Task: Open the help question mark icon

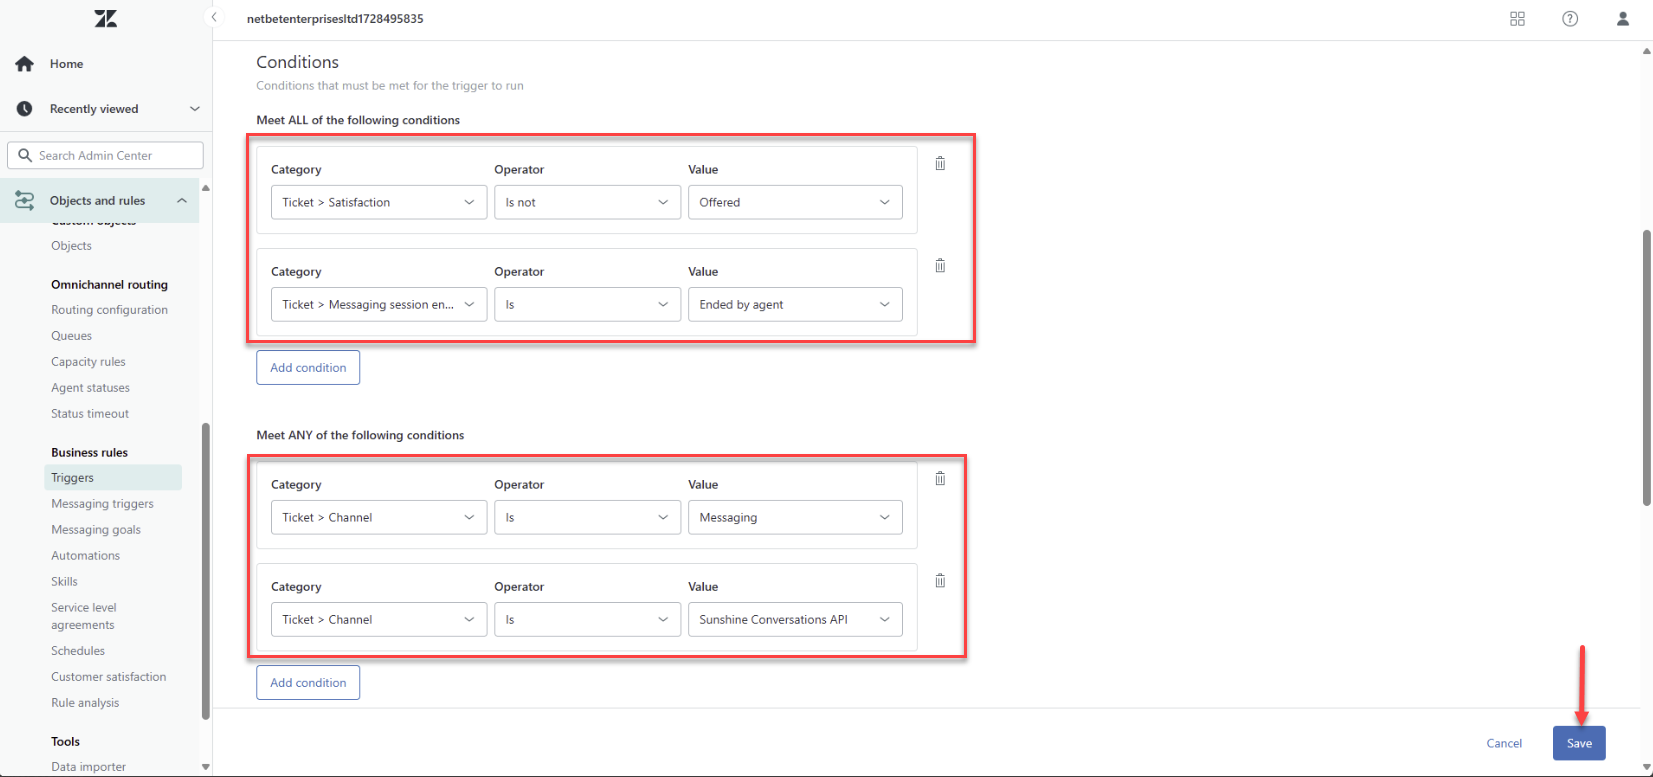Action: pyautogui.click(x=1570, y=19)
